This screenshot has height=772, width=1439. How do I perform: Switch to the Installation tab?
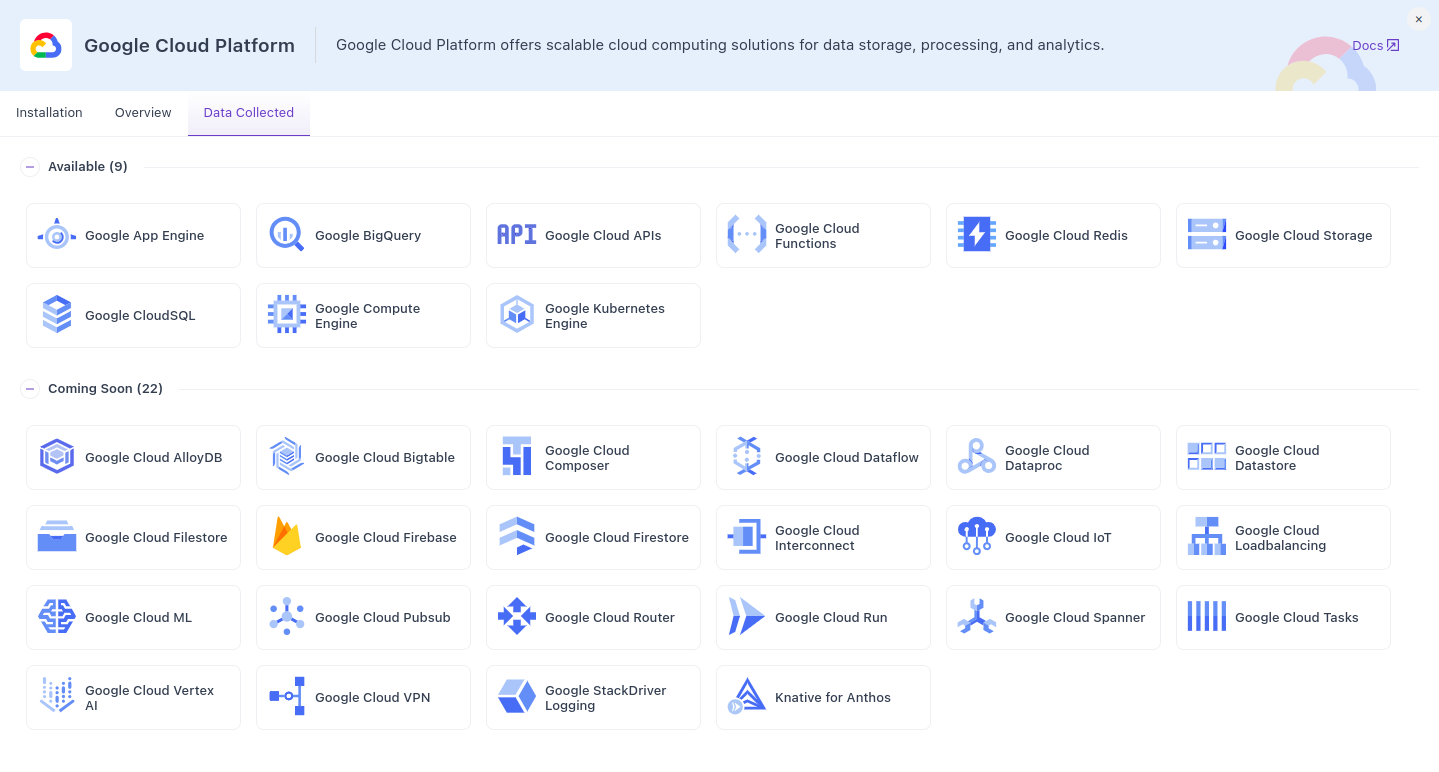coord(48,112)
